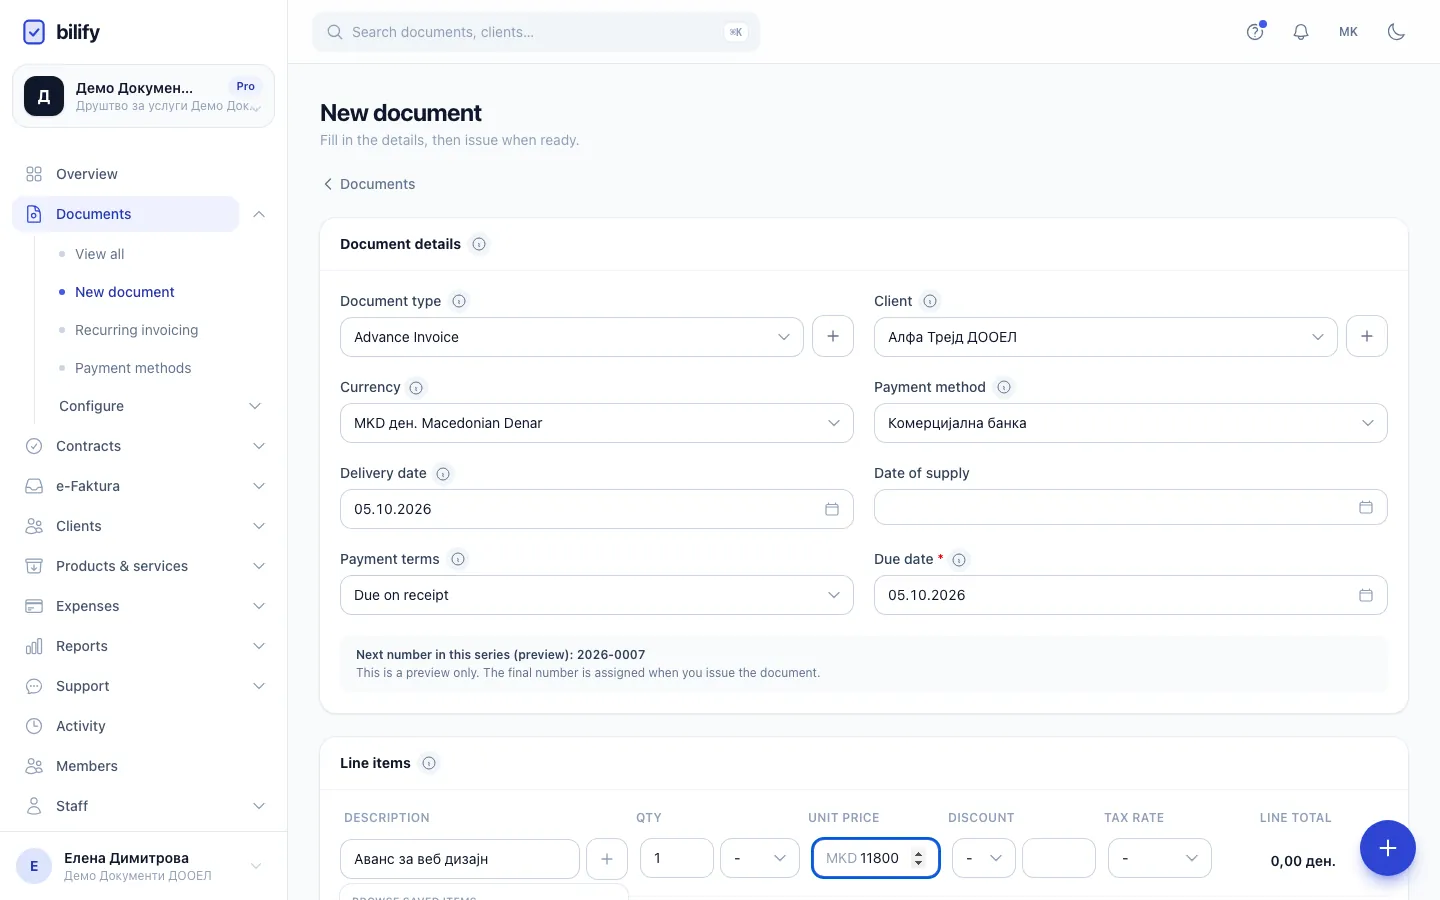Show Due date info icon

[959, 560]
